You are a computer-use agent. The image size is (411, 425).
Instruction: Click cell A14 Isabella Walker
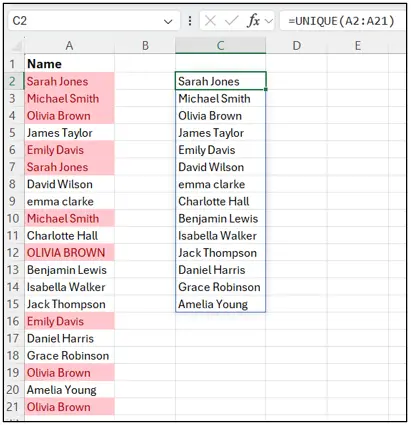[x=69, y=287]
